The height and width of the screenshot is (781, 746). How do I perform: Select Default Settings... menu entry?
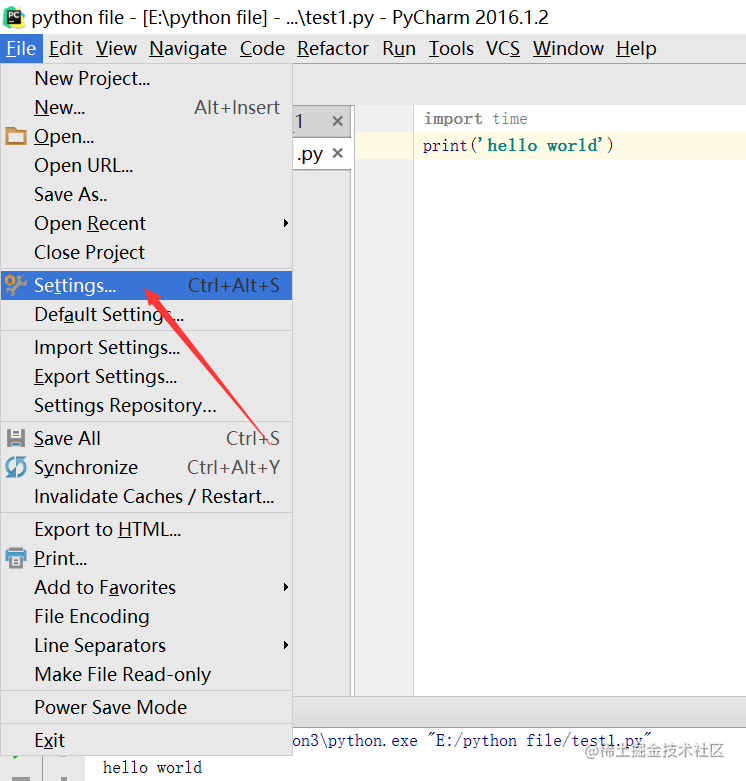(146, 314)
